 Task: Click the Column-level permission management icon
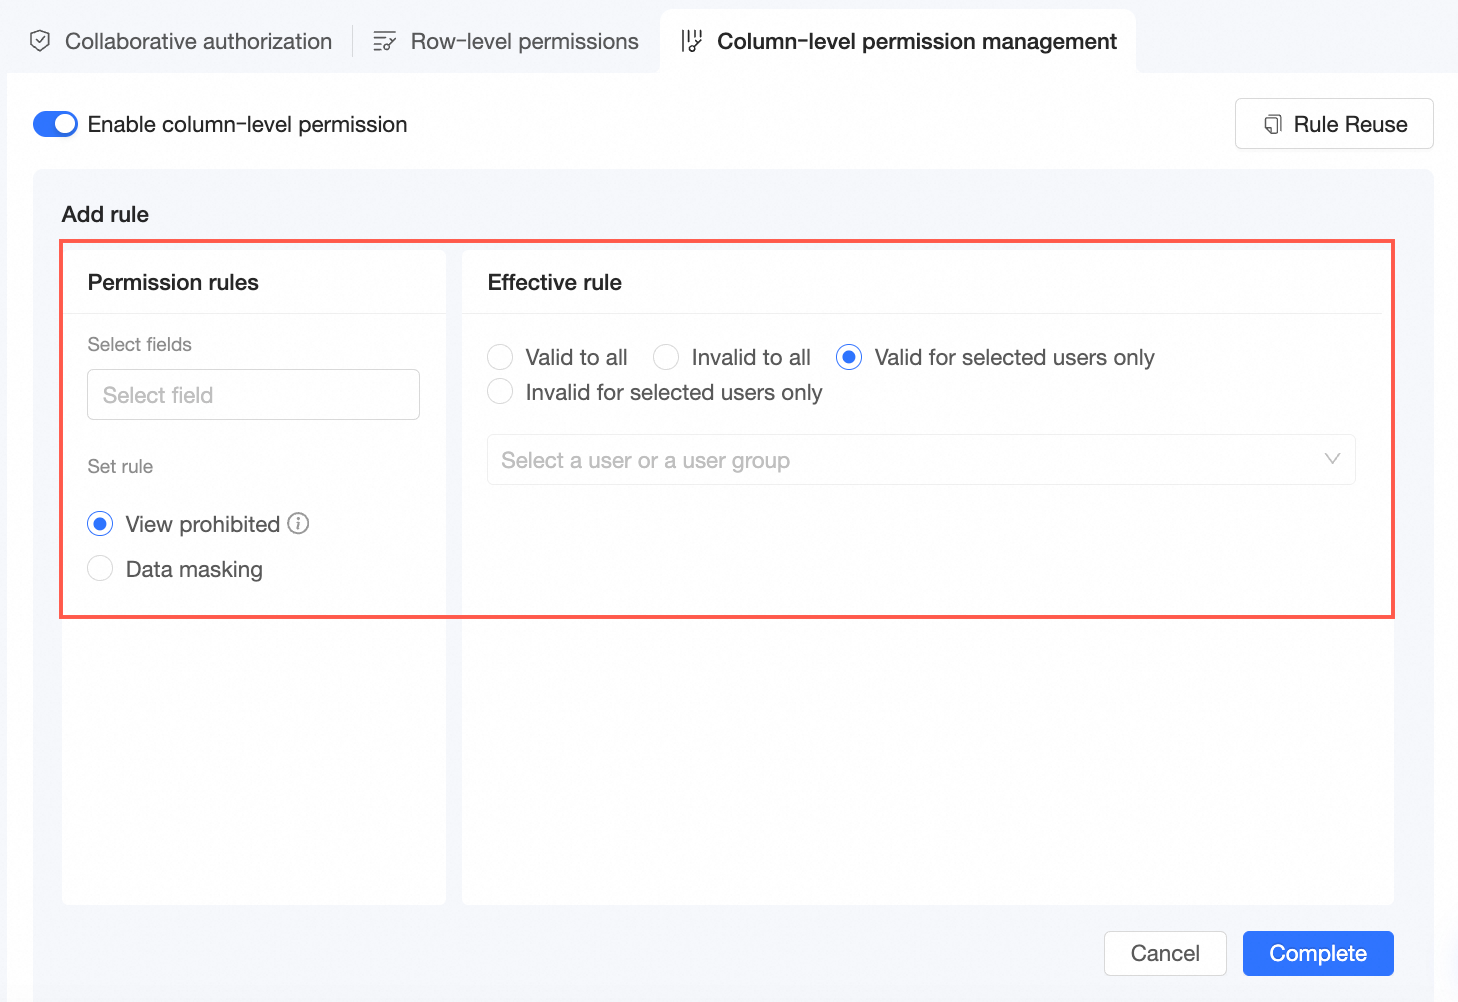pos(691,41)
